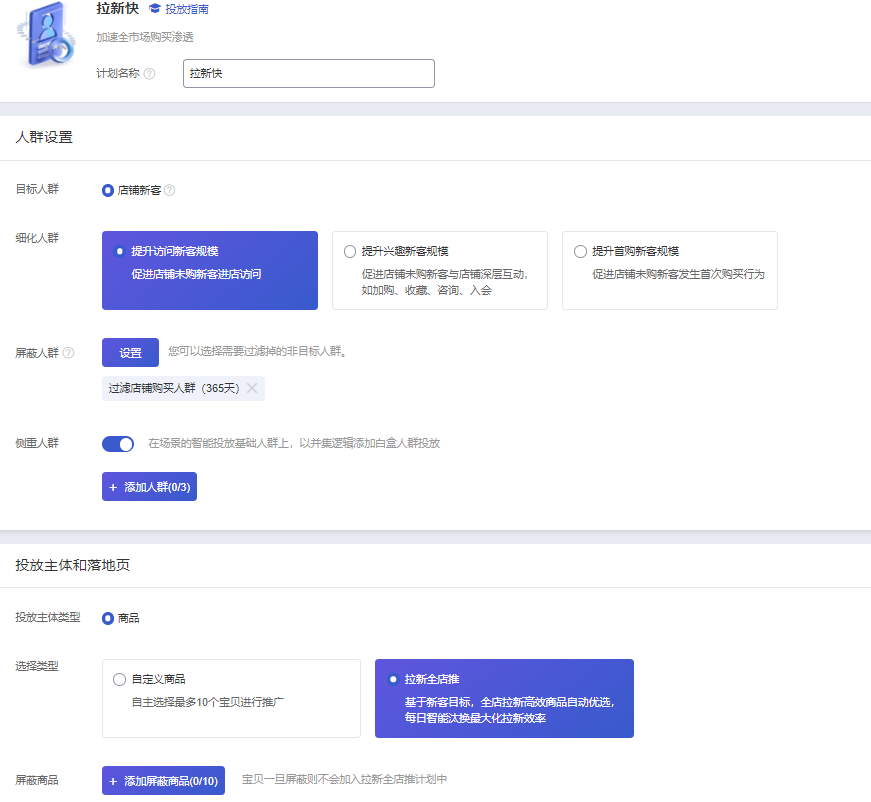Viewport: 871px width, 802px height.
Task: Click the 目标人群 label
Action: (x=37, y=189)
